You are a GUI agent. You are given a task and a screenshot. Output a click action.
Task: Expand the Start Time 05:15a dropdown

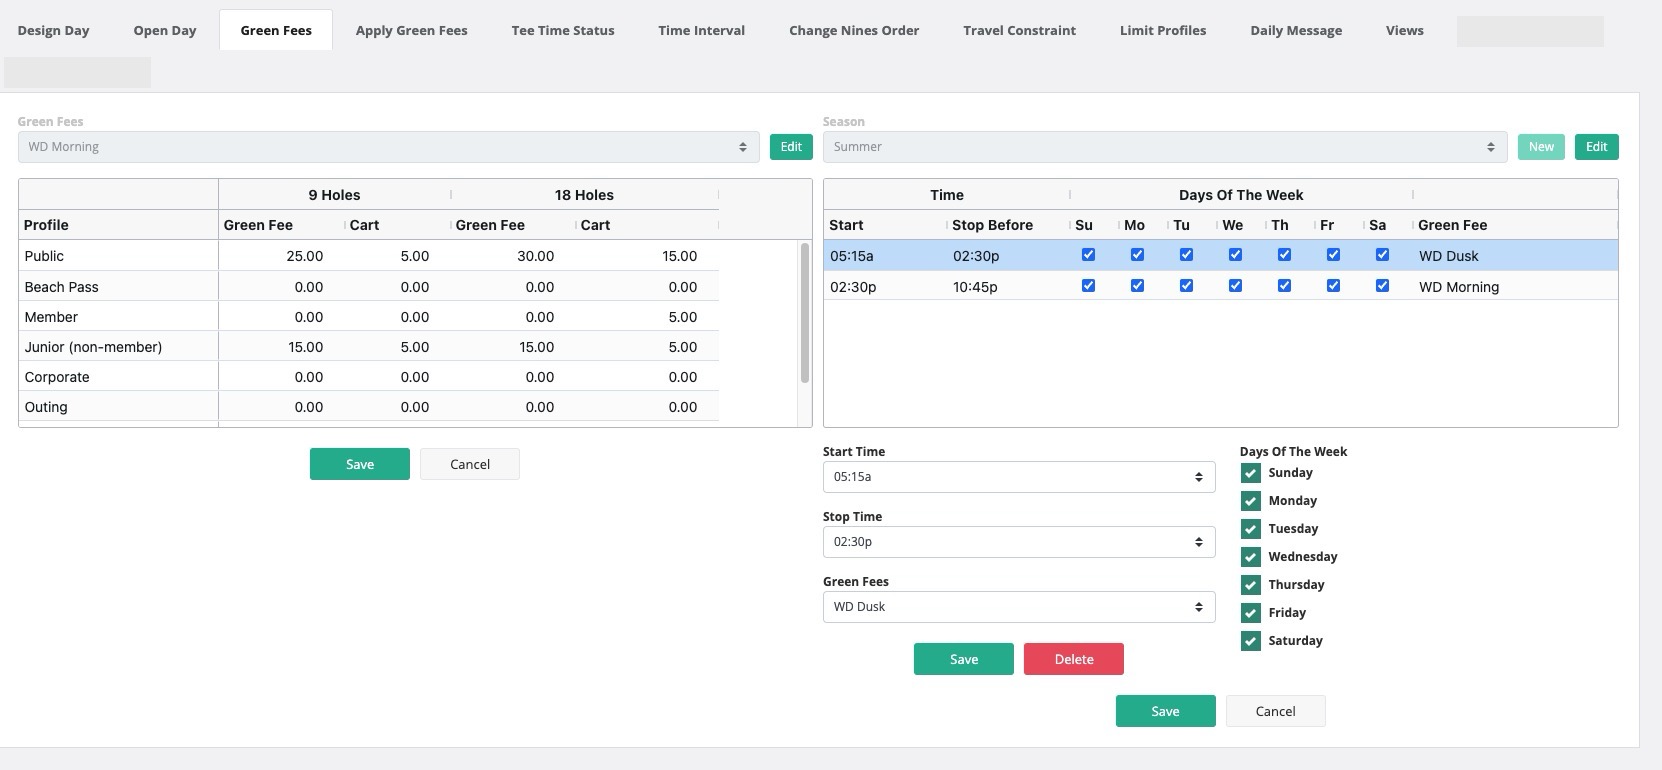pos(1019,477)
